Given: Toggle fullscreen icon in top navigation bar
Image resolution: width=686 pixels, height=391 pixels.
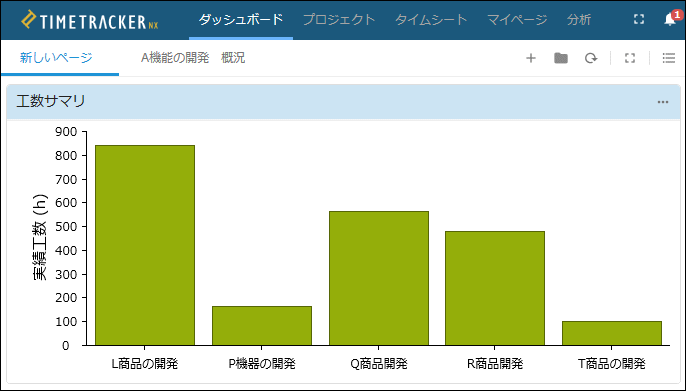Looking at the screenshot, I should 639,19.
